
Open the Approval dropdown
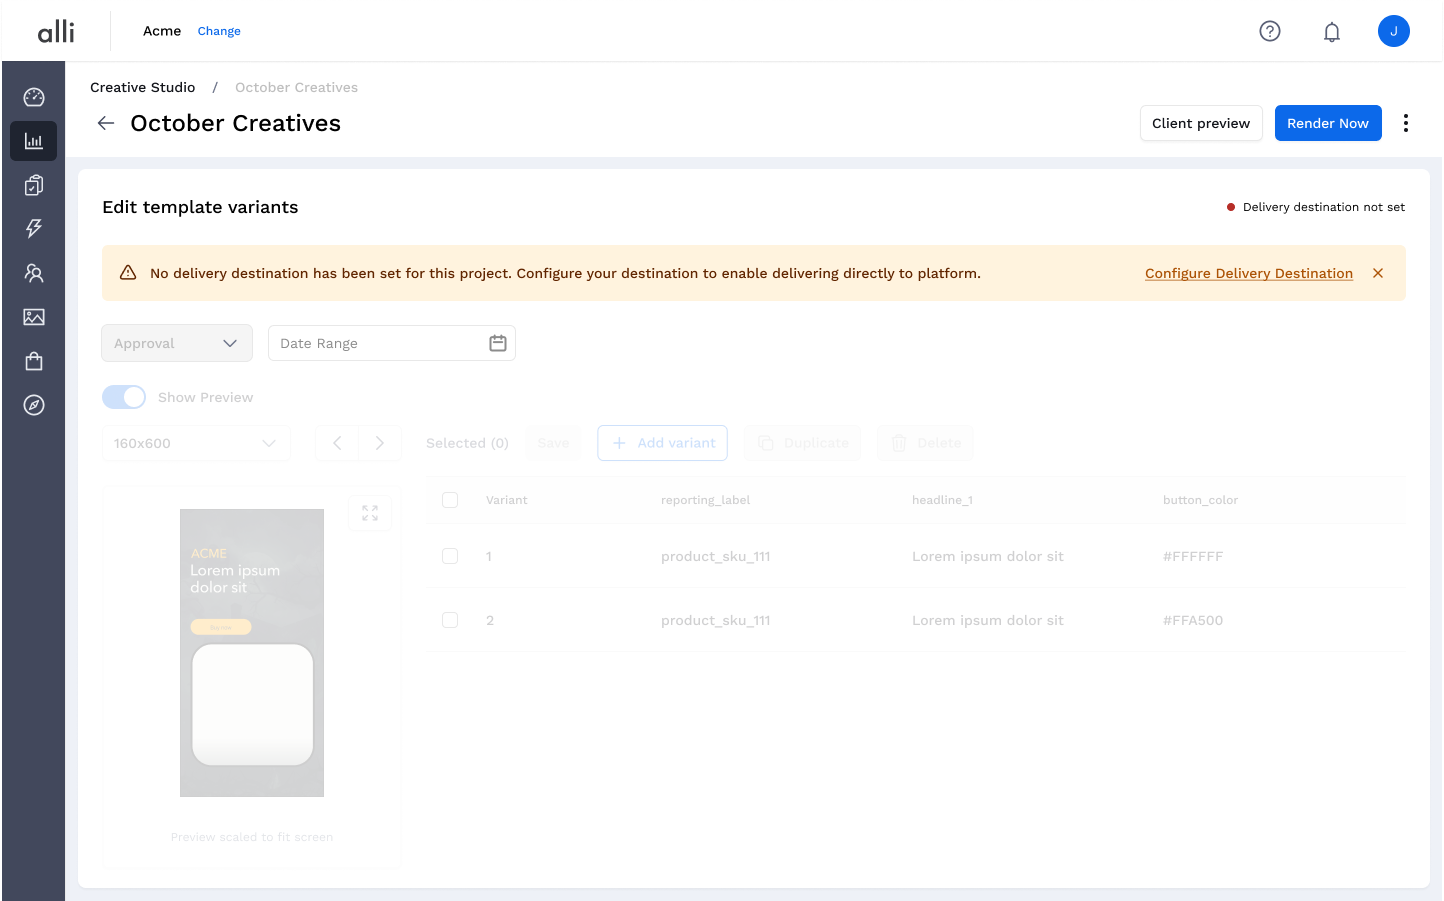176,343
